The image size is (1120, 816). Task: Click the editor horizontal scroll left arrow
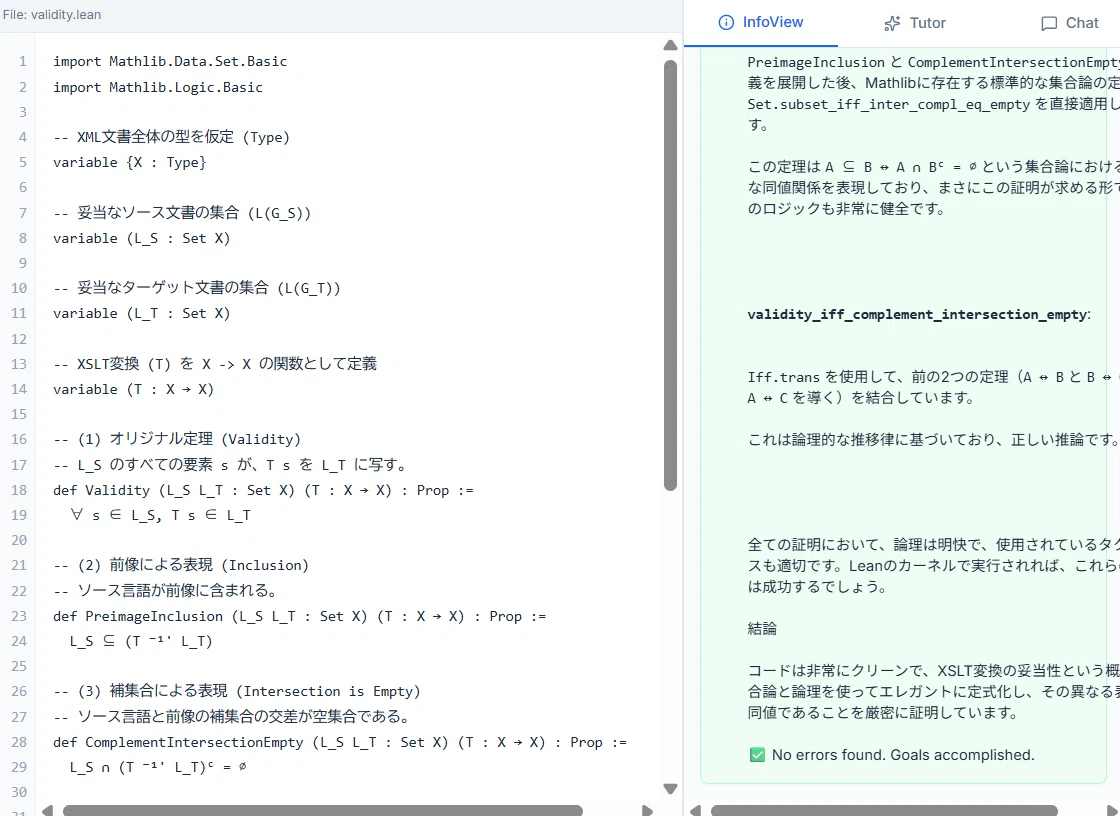pyautogui.click(x=47, y=810)
